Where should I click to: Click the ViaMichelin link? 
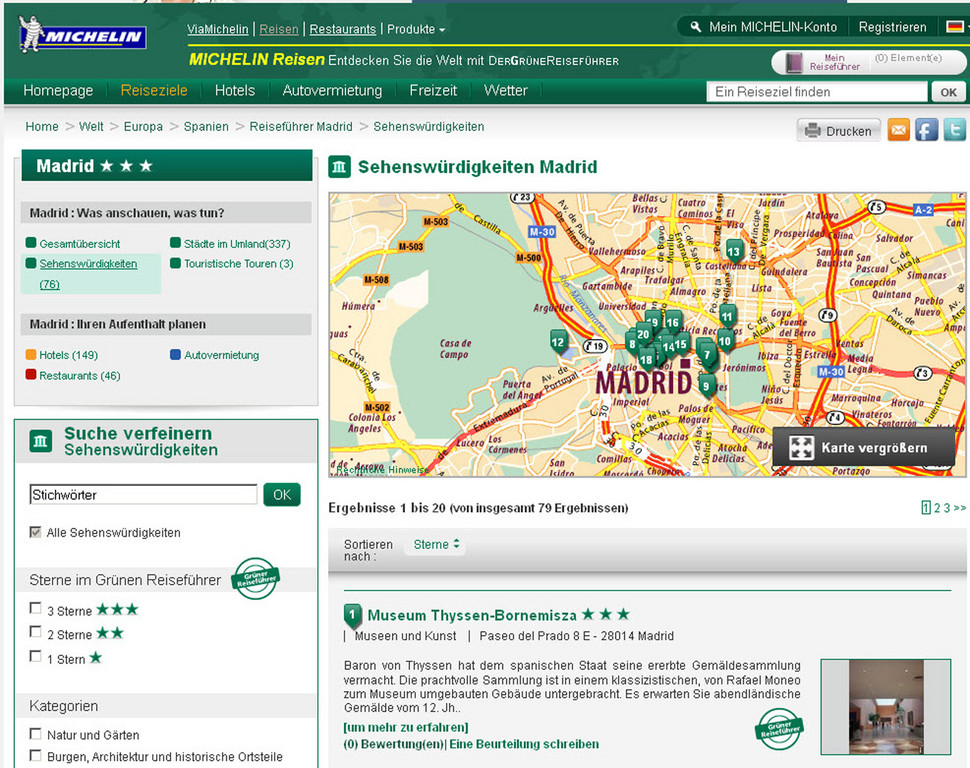click(x=218, y=29)
